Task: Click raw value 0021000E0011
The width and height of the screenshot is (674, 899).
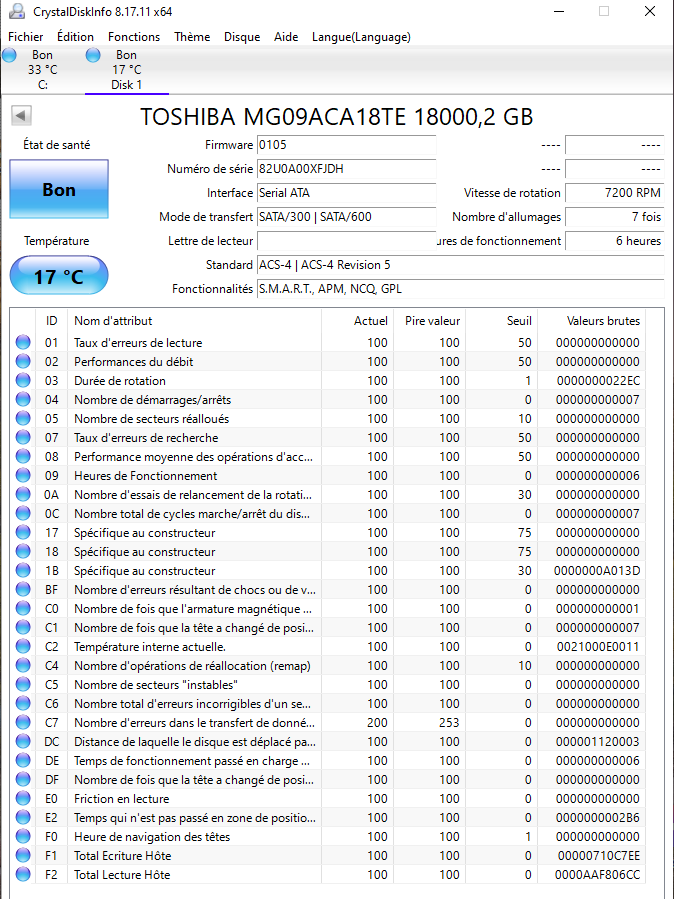Action: point(598,647)
